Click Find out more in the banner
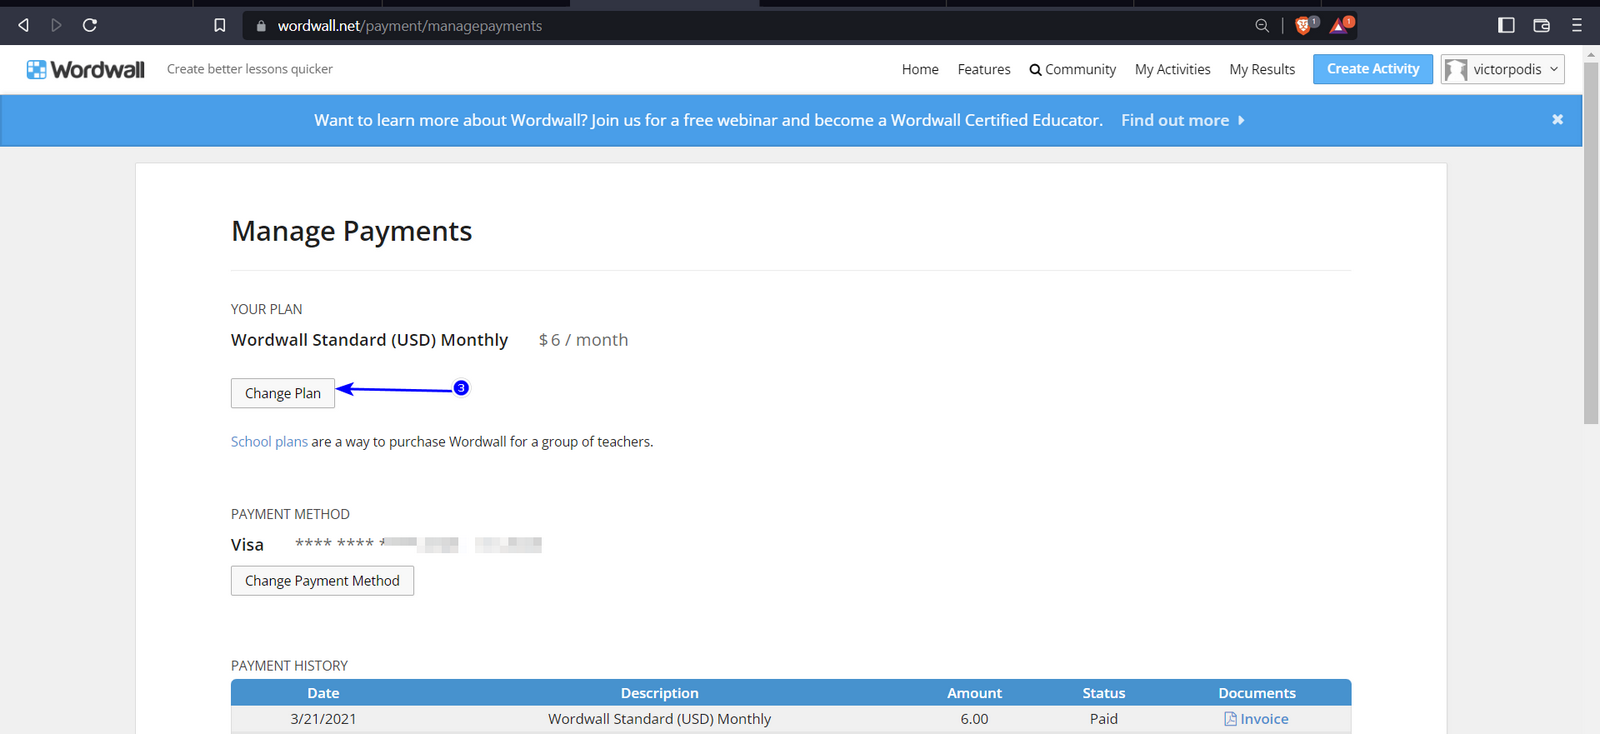Screen dimensions: 1600x734 pos(1183,120)
